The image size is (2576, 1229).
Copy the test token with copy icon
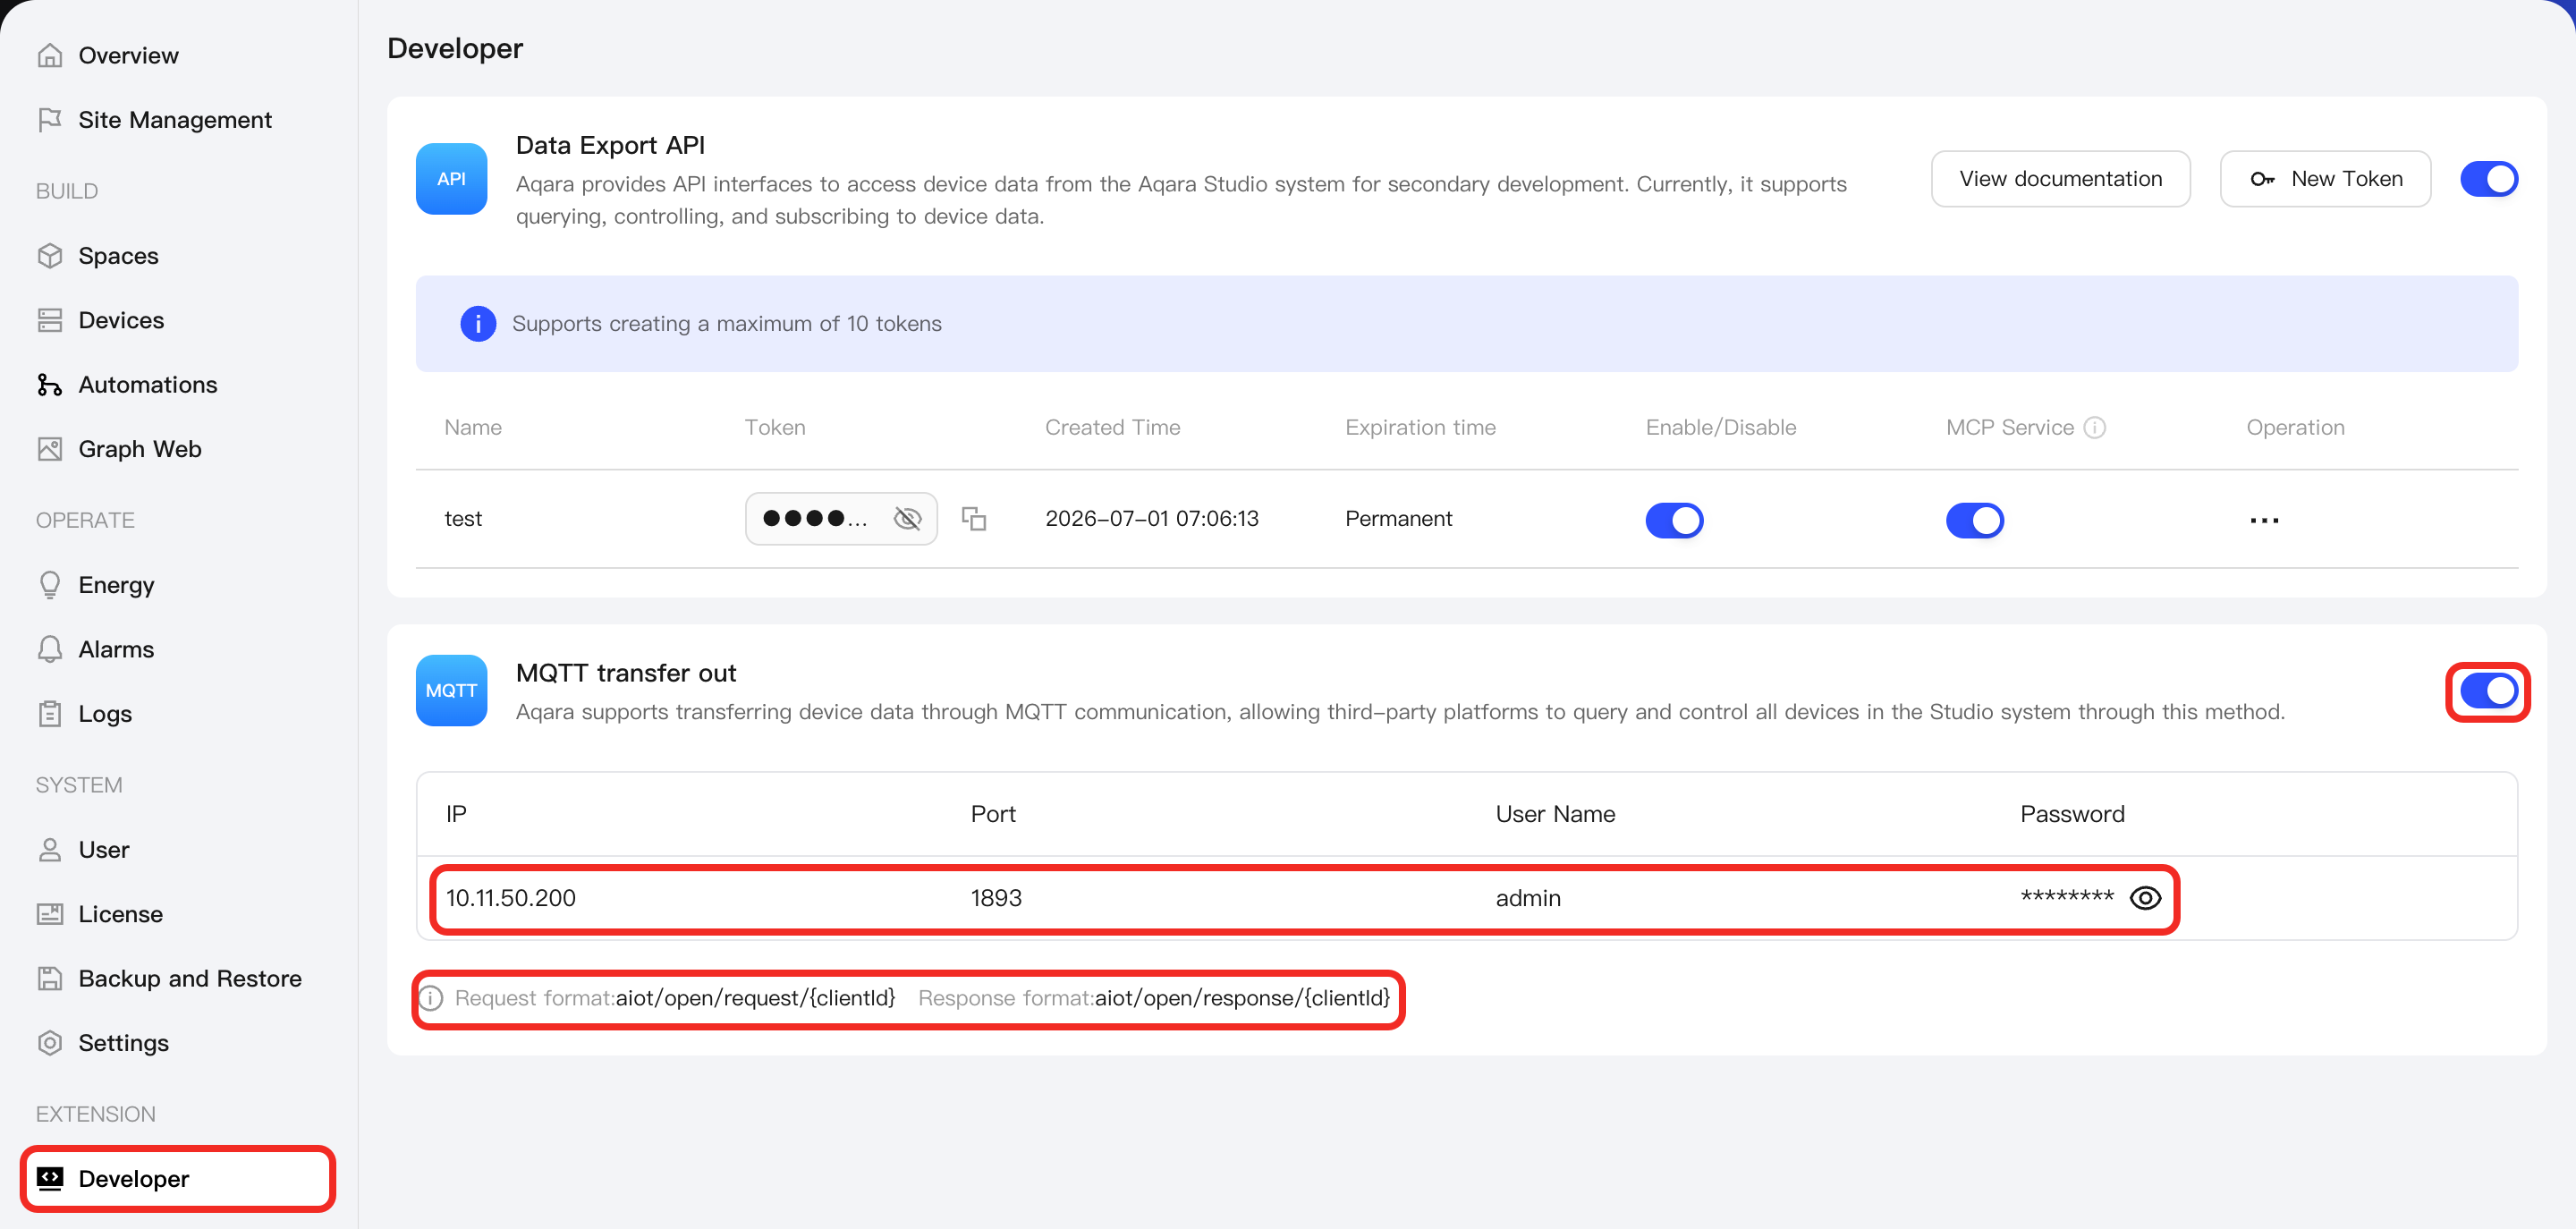point(974,518)
